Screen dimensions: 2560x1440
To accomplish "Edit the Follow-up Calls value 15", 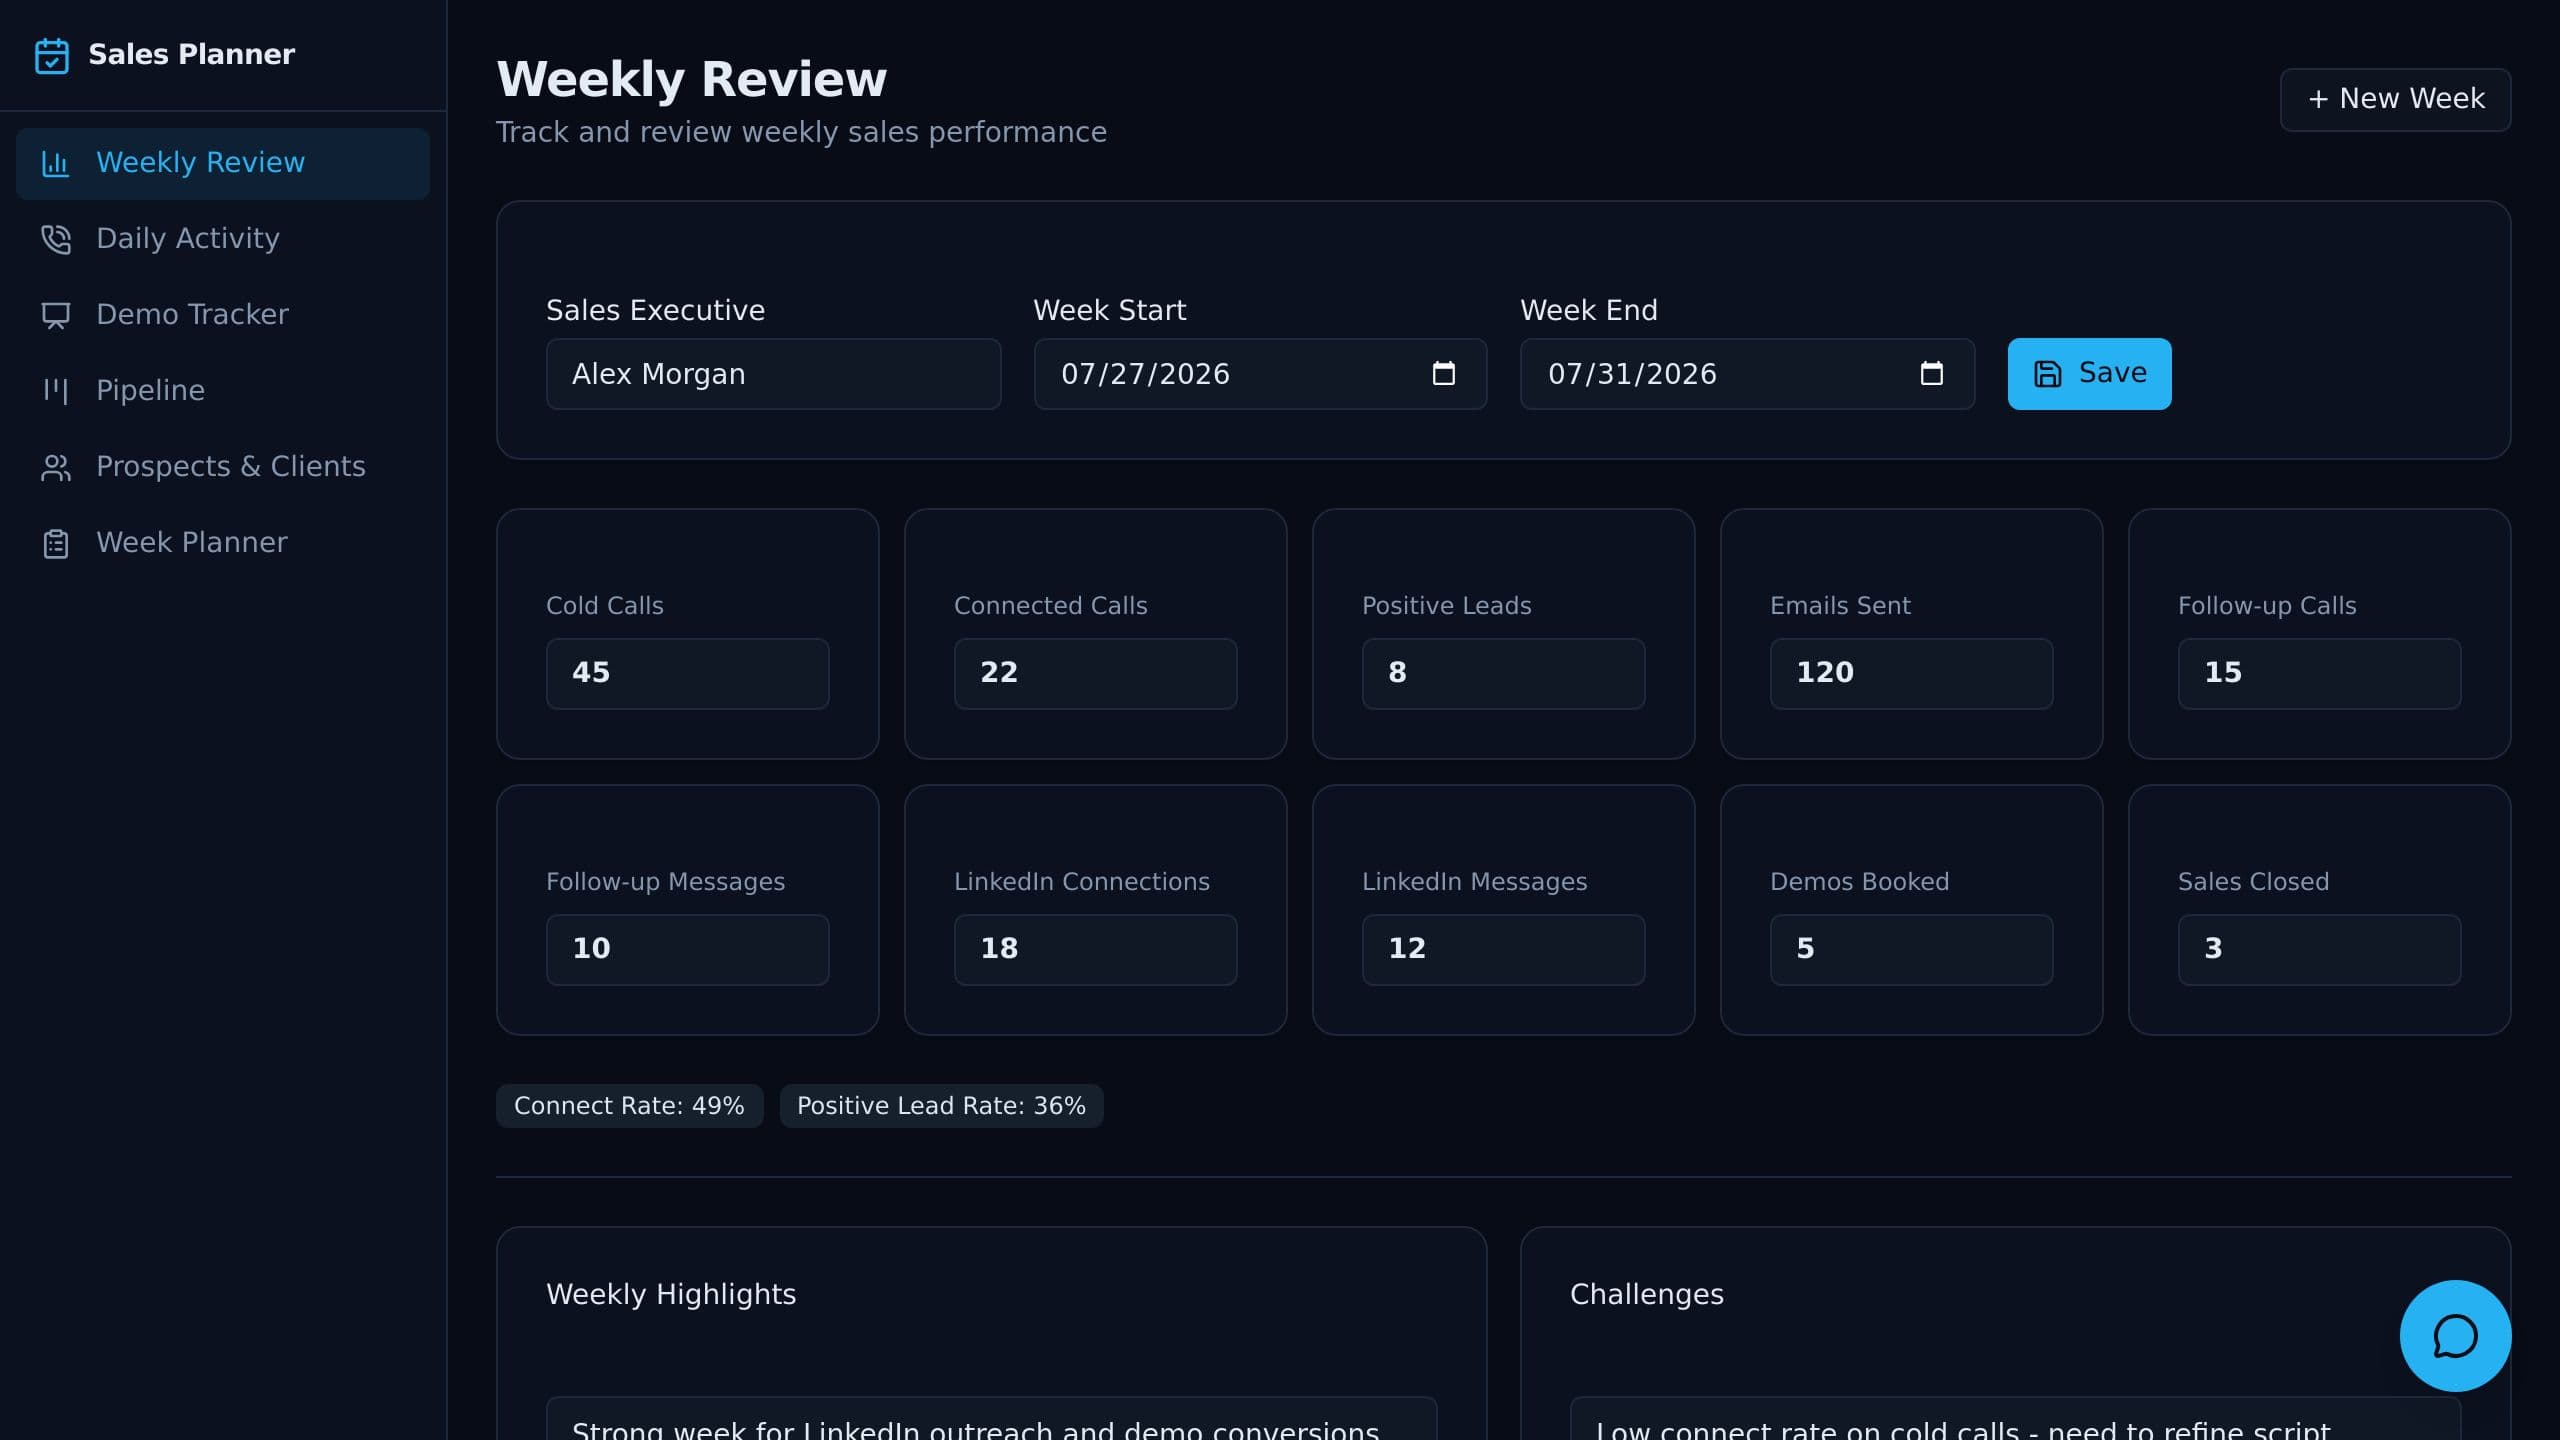I will coord(2319,673).
